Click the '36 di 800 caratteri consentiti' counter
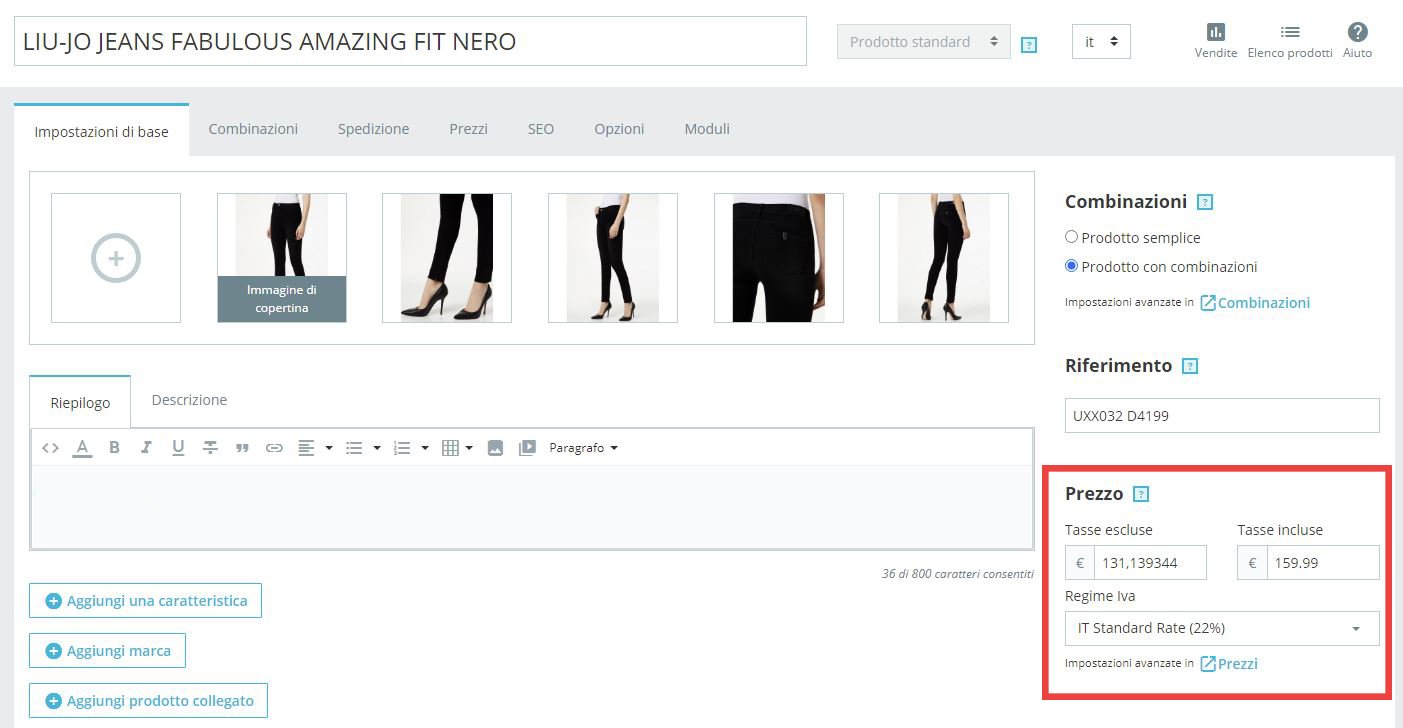The height and width of the screenshot is (728, 1403). (958, 574)
